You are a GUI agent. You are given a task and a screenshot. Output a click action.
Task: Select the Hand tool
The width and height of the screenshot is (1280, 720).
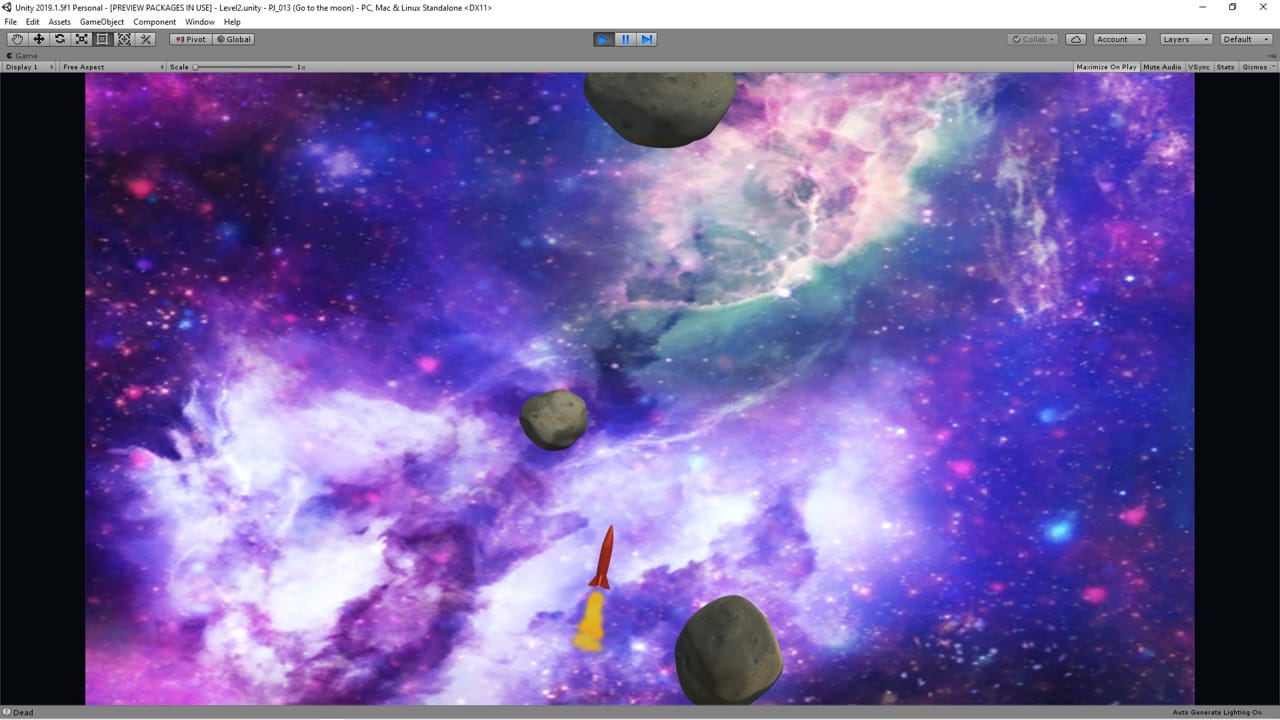pos(17,39)
